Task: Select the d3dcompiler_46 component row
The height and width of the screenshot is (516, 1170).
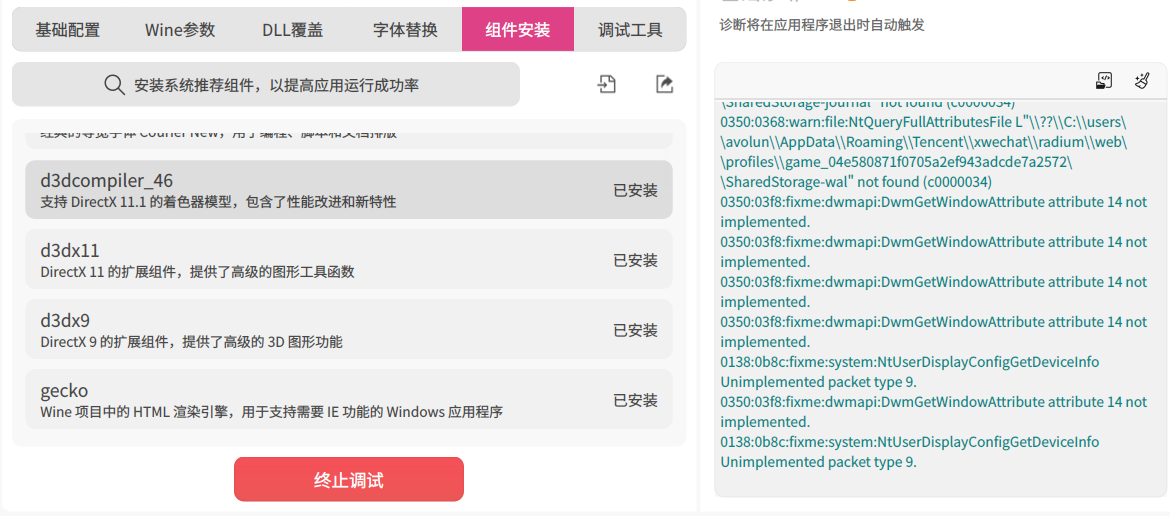Action: click(349, 190)
